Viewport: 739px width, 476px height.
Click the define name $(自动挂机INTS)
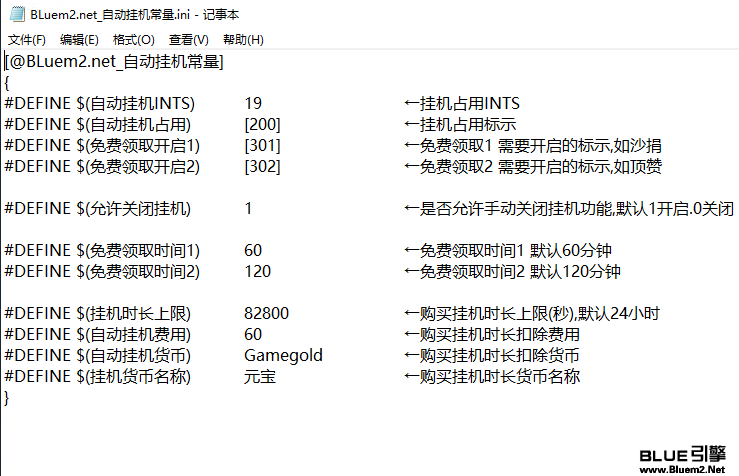coord(136,103)
